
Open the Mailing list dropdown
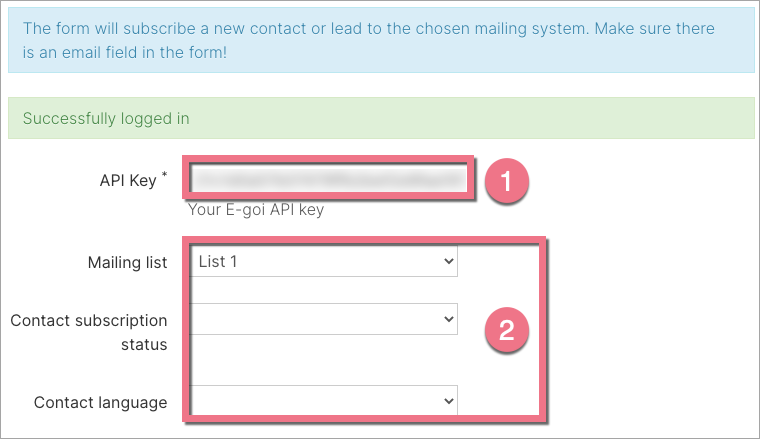324,262
